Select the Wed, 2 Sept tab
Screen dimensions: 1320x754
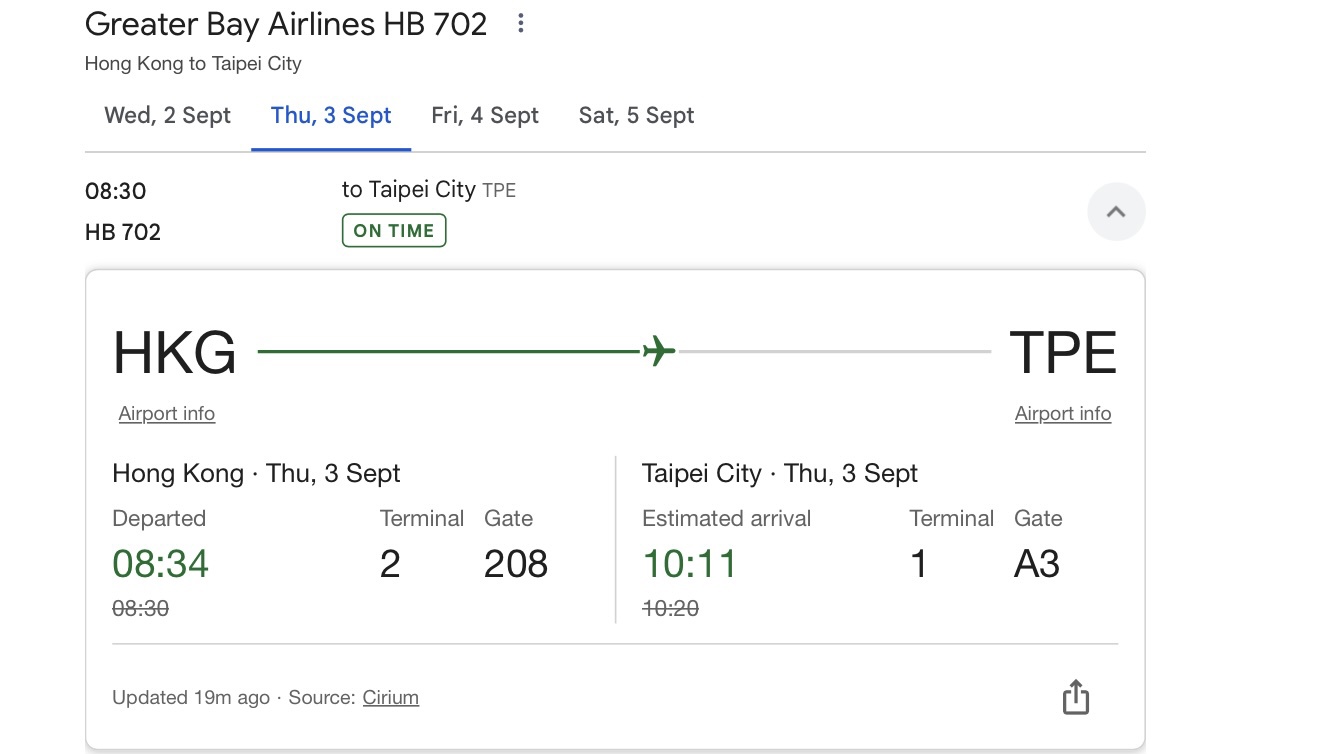click(167, 116)
